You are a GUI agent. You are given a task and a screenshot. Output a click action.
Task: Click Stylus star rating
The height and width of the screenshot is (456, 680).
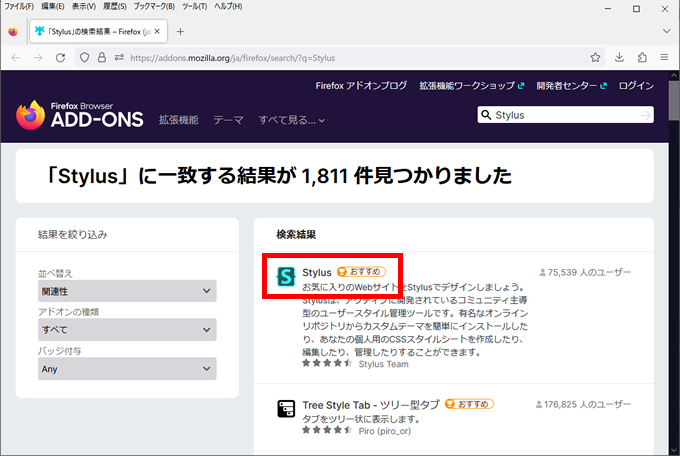(x=327, y=363)
